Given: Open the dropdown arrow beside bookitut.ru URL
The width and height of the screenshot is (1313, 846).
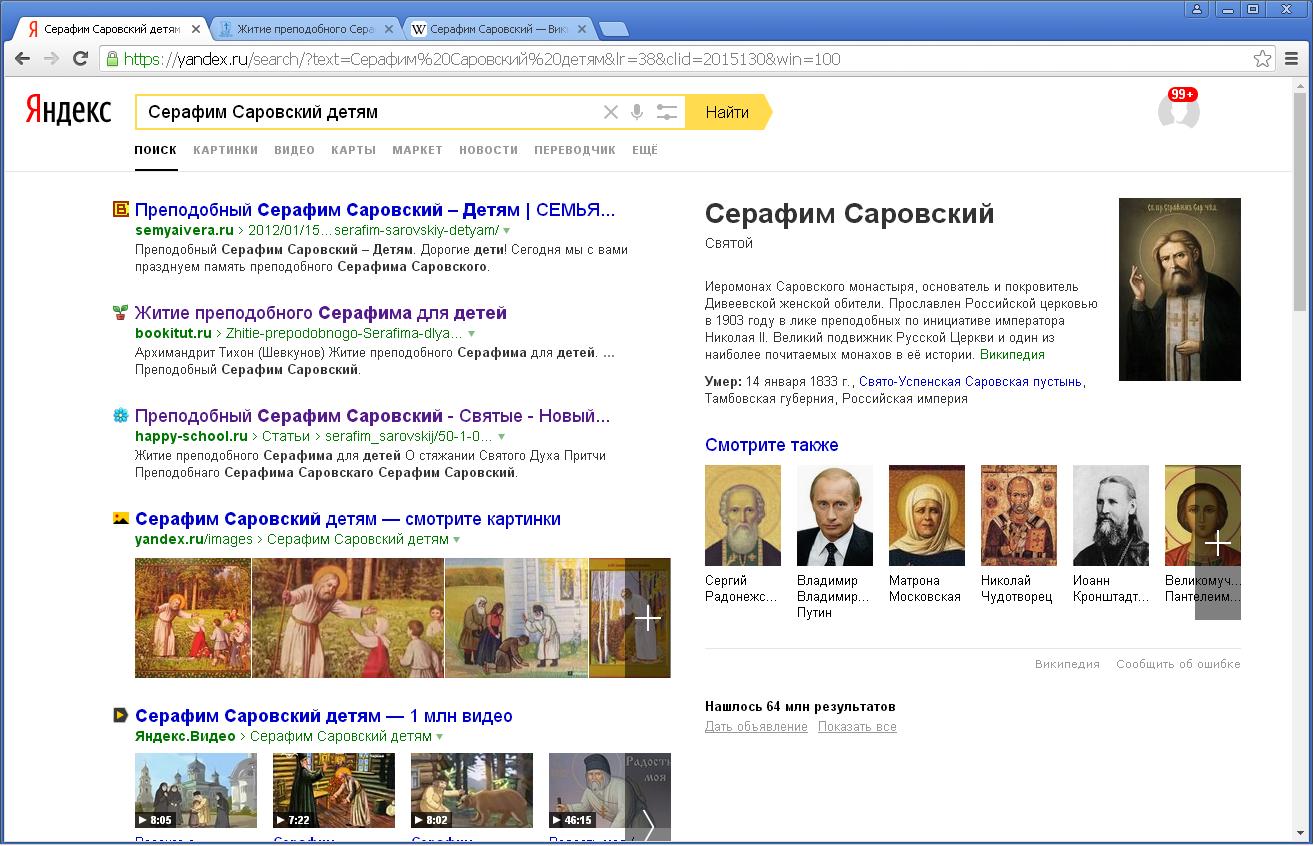Looking at the screenshot, I should point(472,333).
